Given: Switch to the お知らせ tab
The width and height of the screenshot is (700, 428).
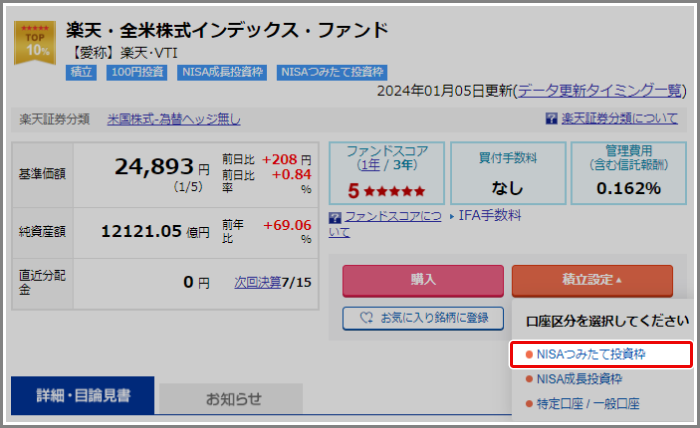Looking at the screenshot, I should pyautogui.click(x=231, y=399).
